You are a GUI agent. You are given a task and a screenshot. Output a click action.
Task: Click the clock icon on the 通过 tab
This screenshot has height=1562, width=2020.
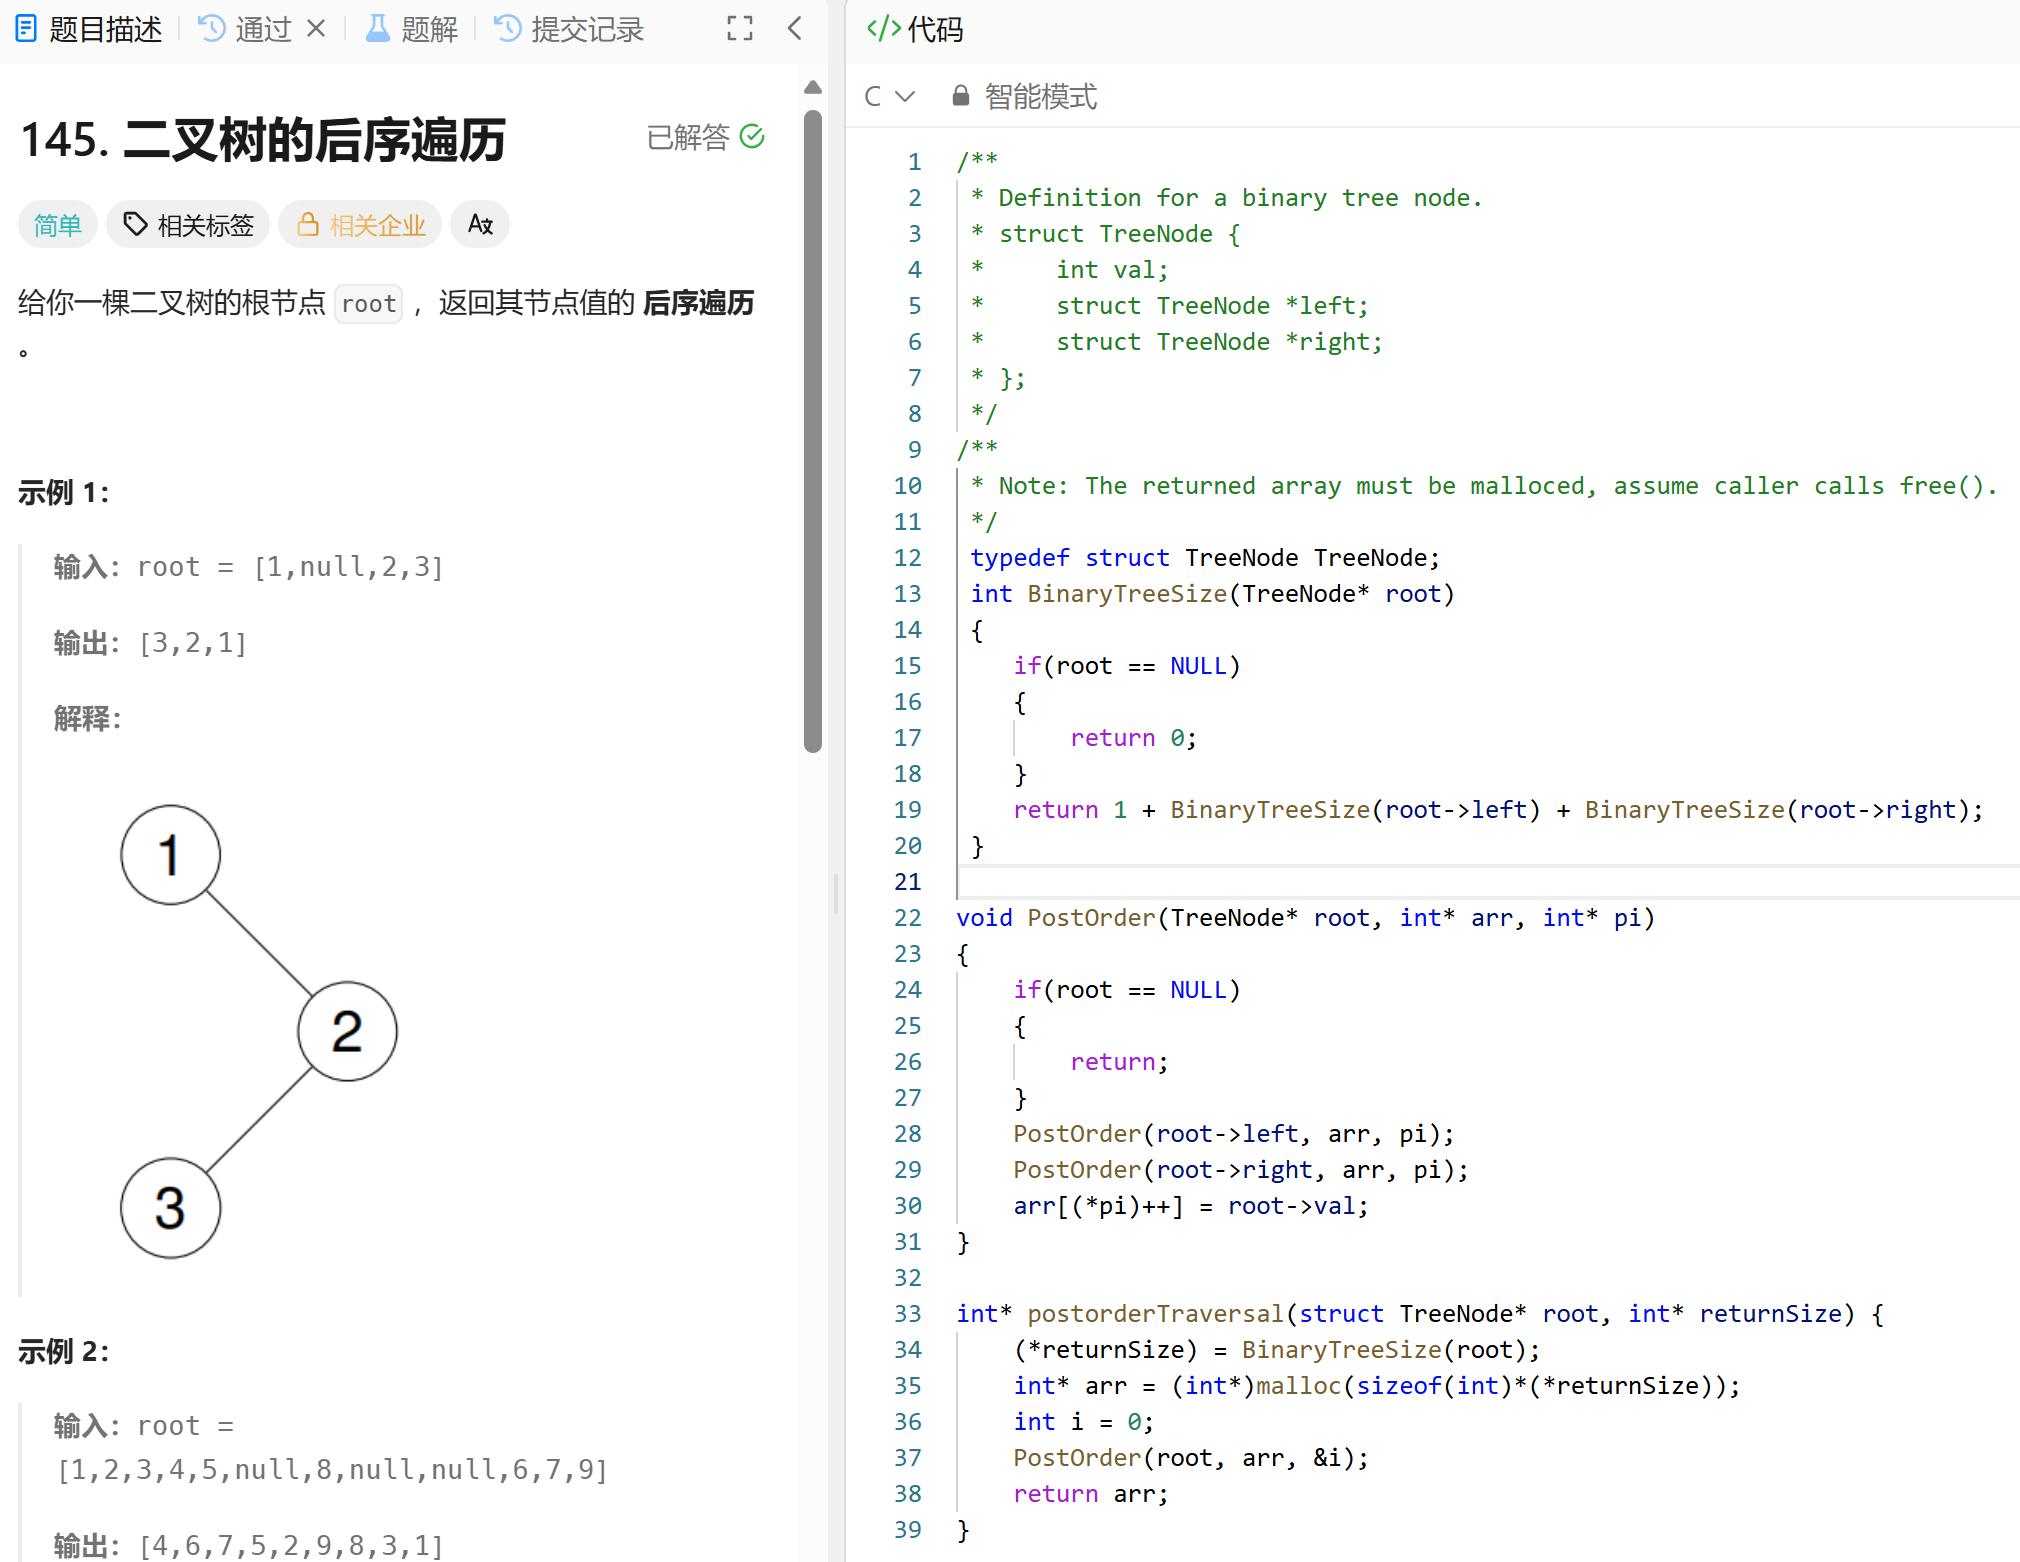pos(212,29)
